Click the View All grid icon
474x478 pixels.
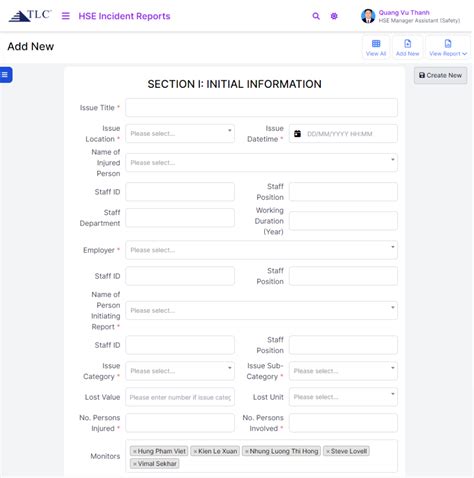[376, 44]
